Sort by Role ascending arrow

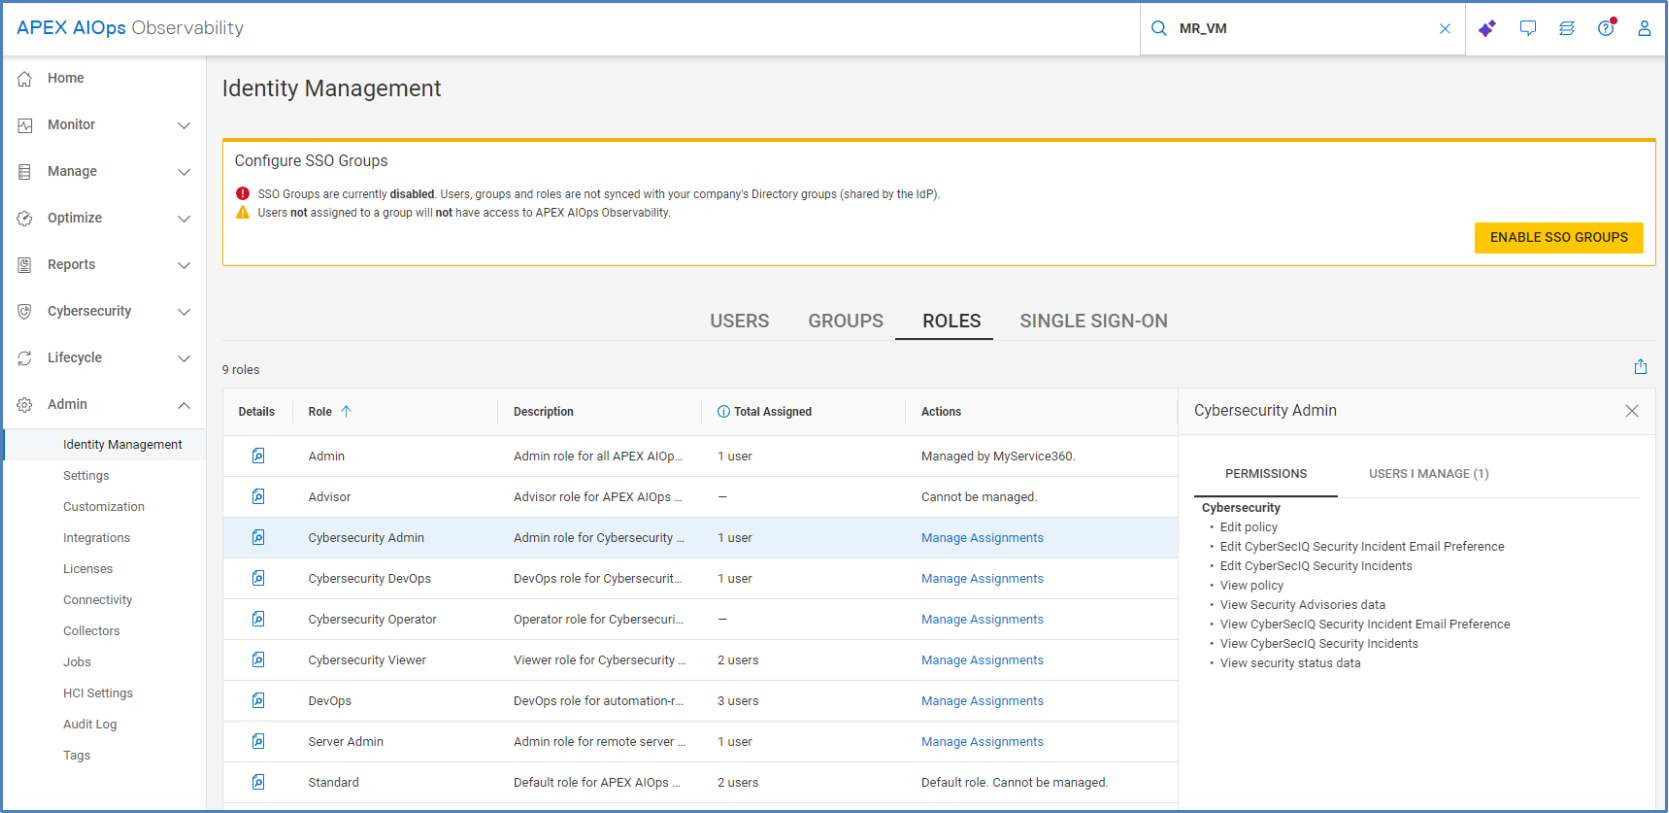point(346,411)
